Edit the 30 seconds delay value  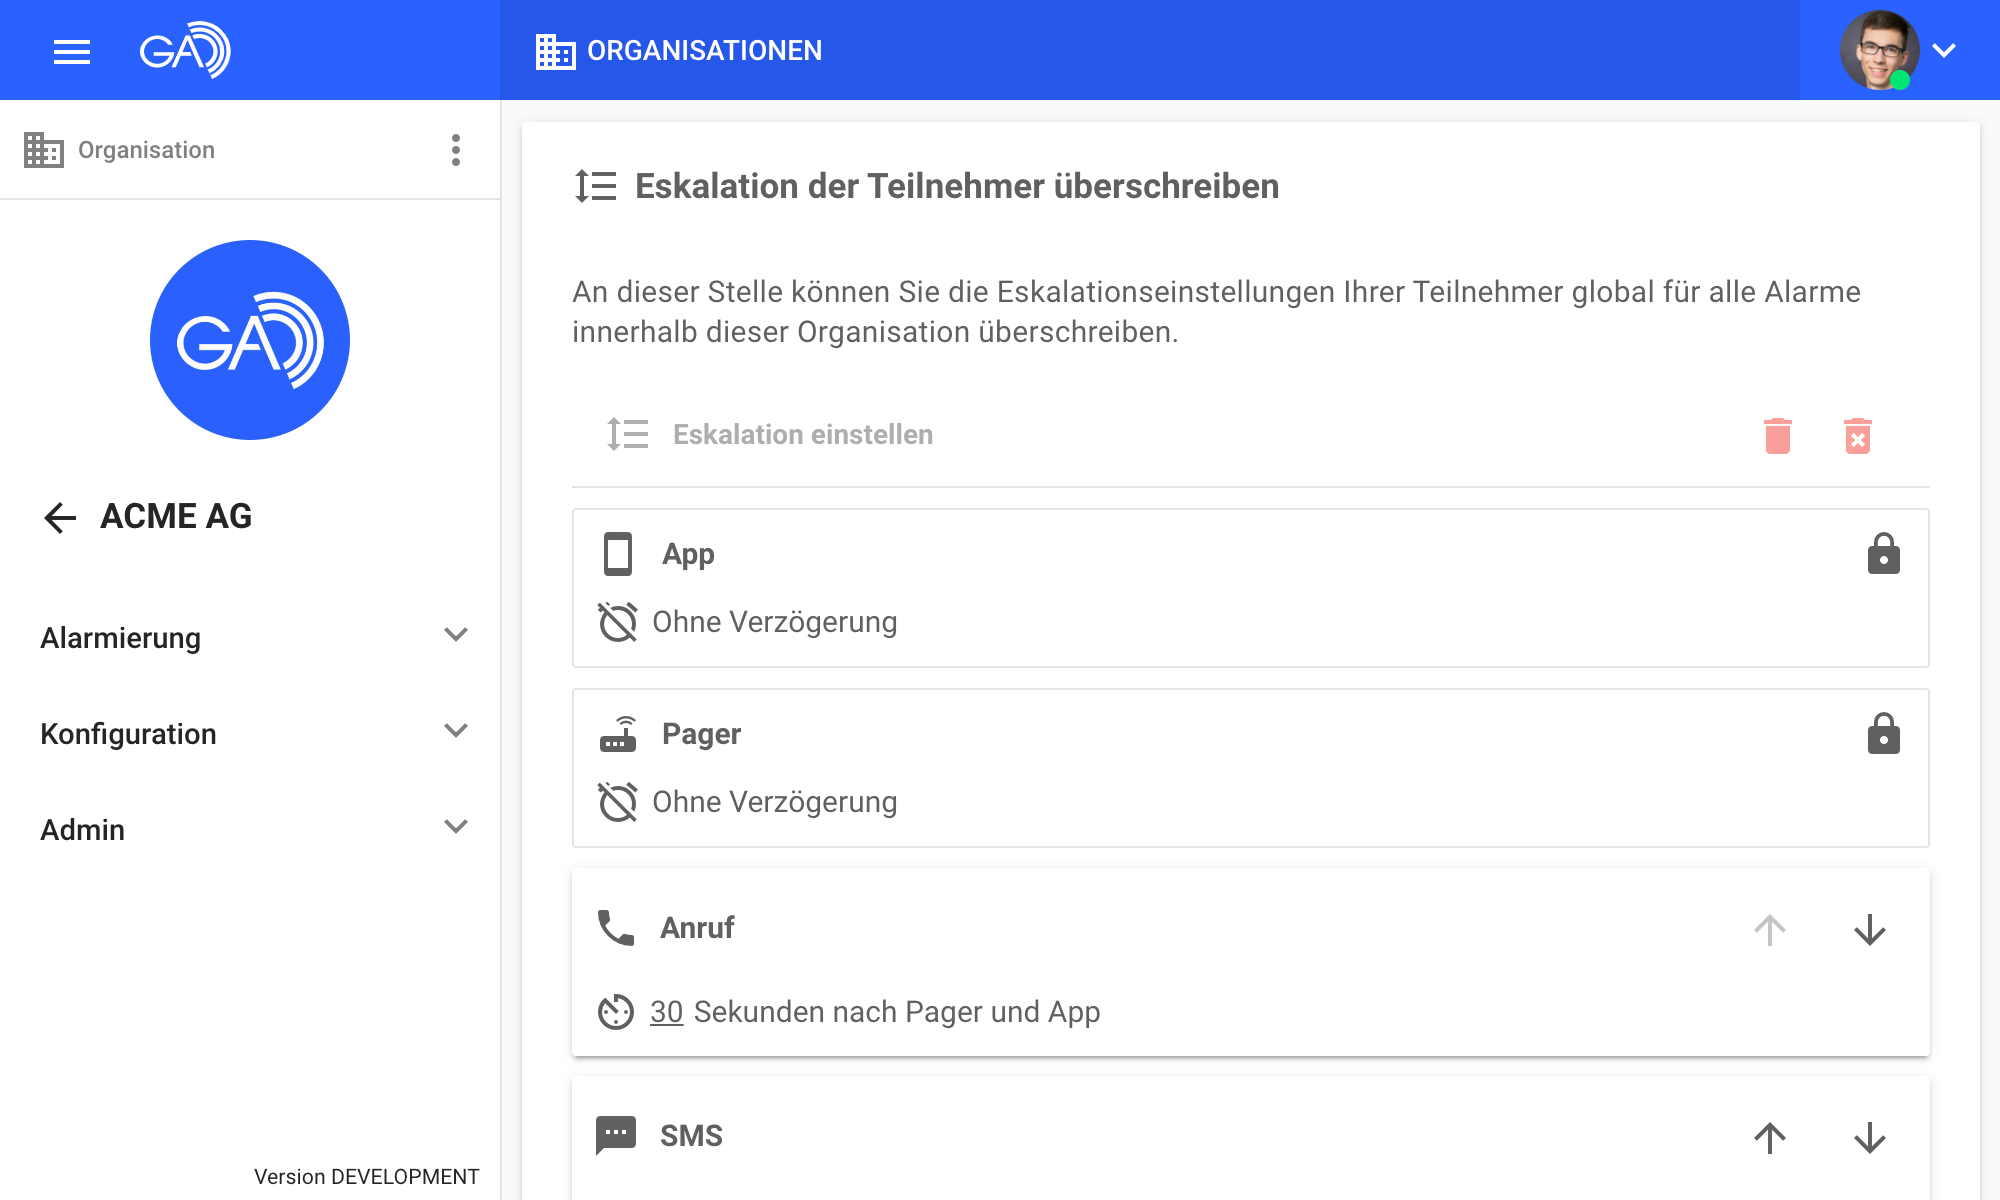(x=666, y=1012)
